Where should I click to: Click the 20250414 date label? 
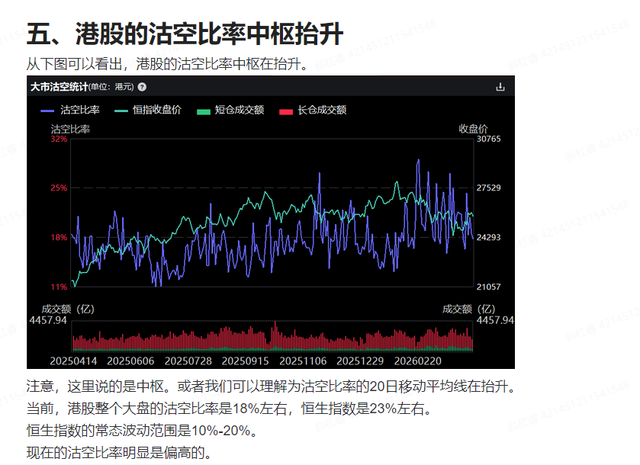pyautogui.click(x=73, y=361)
